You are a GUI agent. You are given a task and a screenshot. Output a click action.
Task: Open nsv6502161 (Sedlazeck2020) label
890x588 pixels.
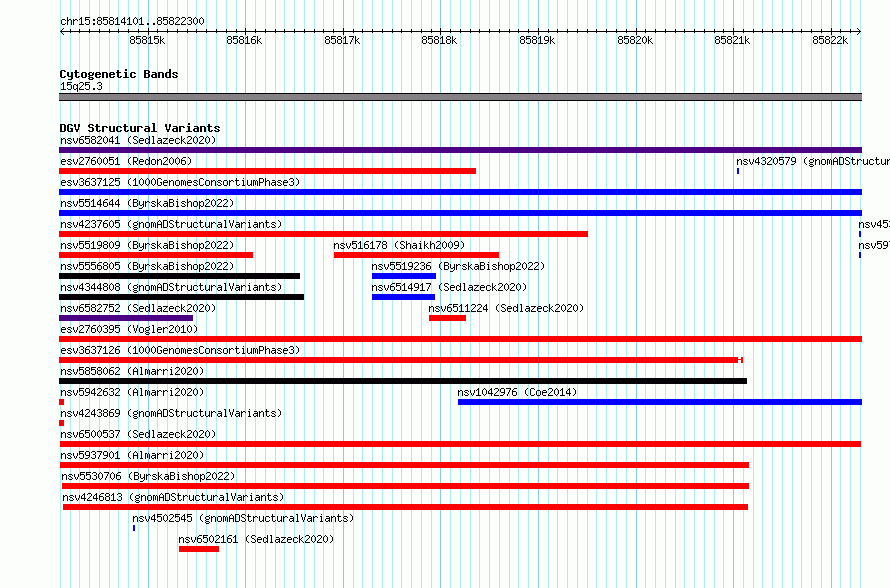pos(256,539)
